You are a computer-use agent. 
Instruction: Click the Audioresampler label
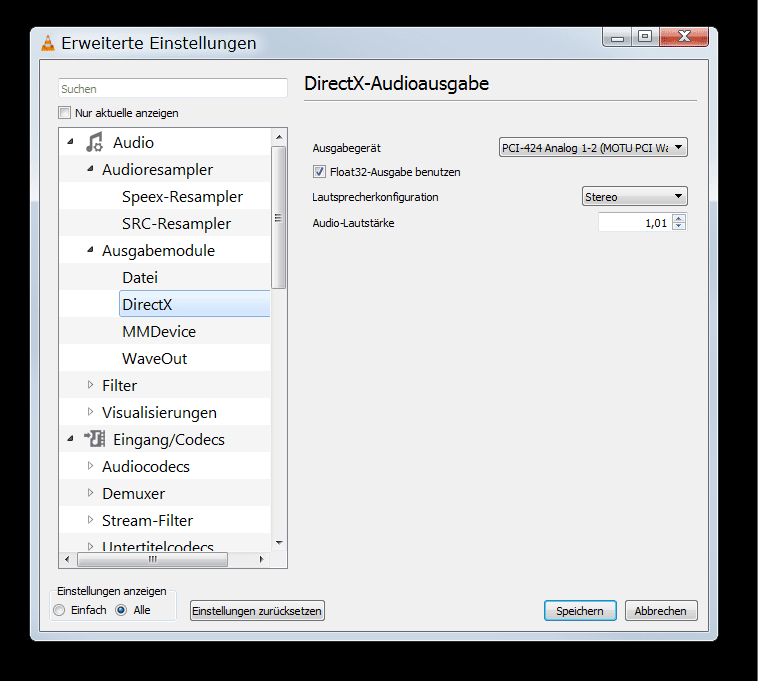[158, 170]
